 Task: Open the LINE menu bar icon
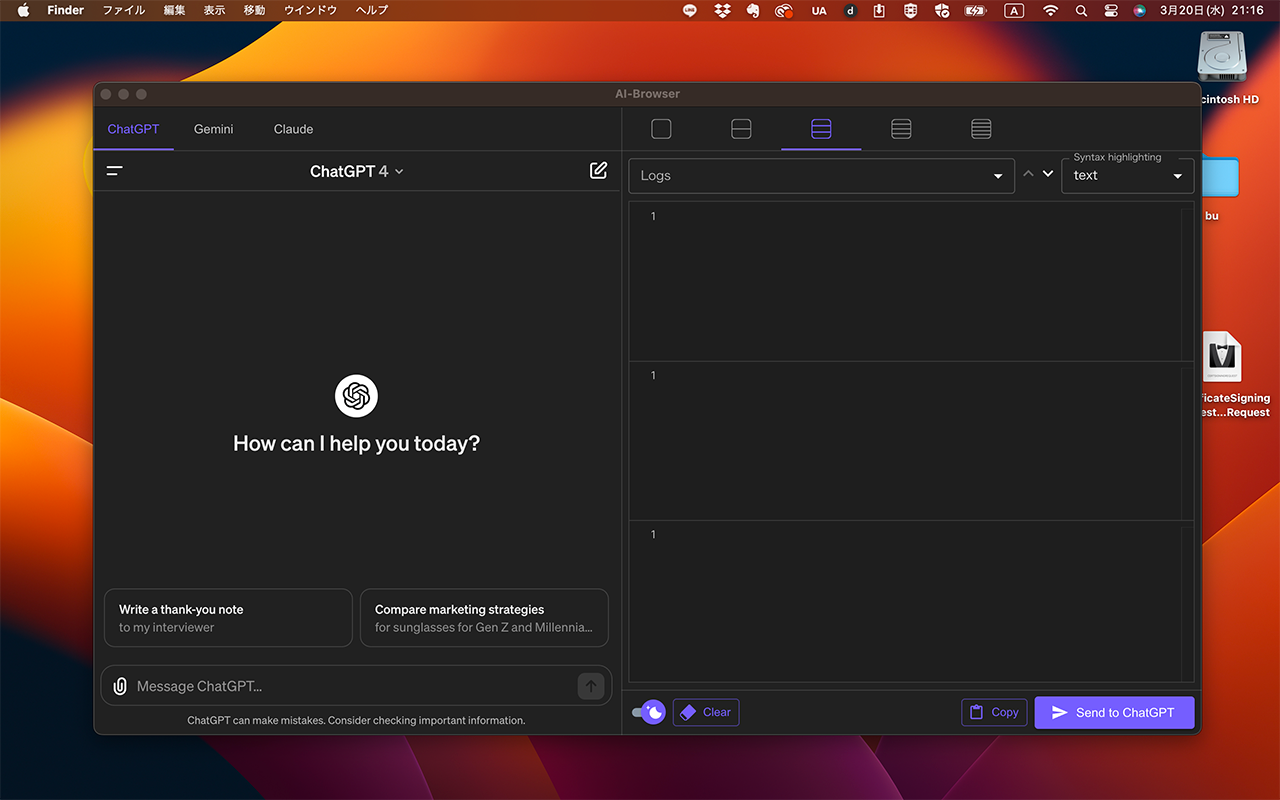689,10
